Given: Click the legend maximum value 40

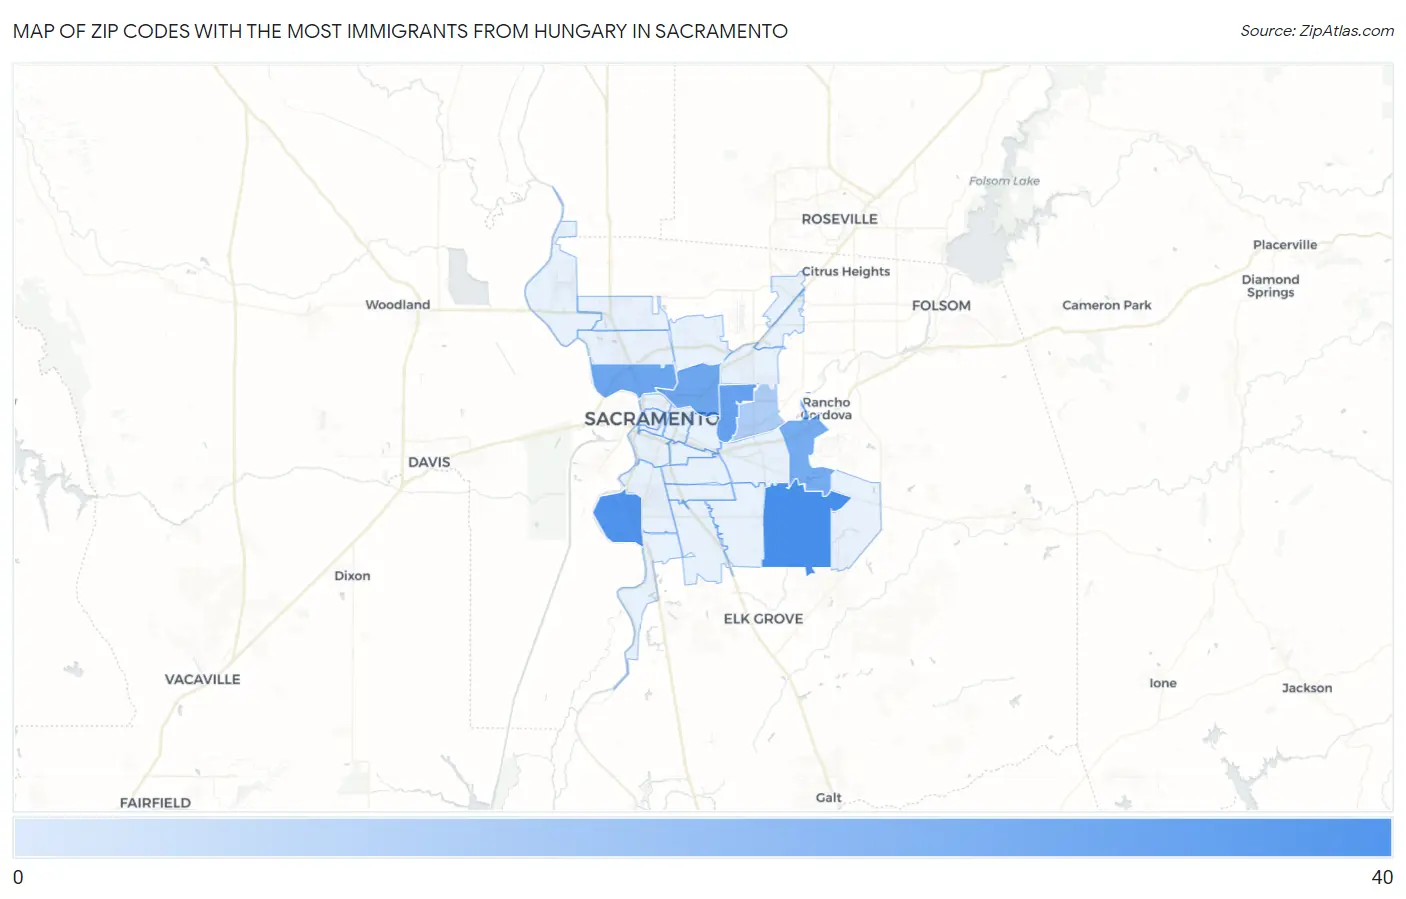Looking at the screenshot, I should [x=1382, y=877].
